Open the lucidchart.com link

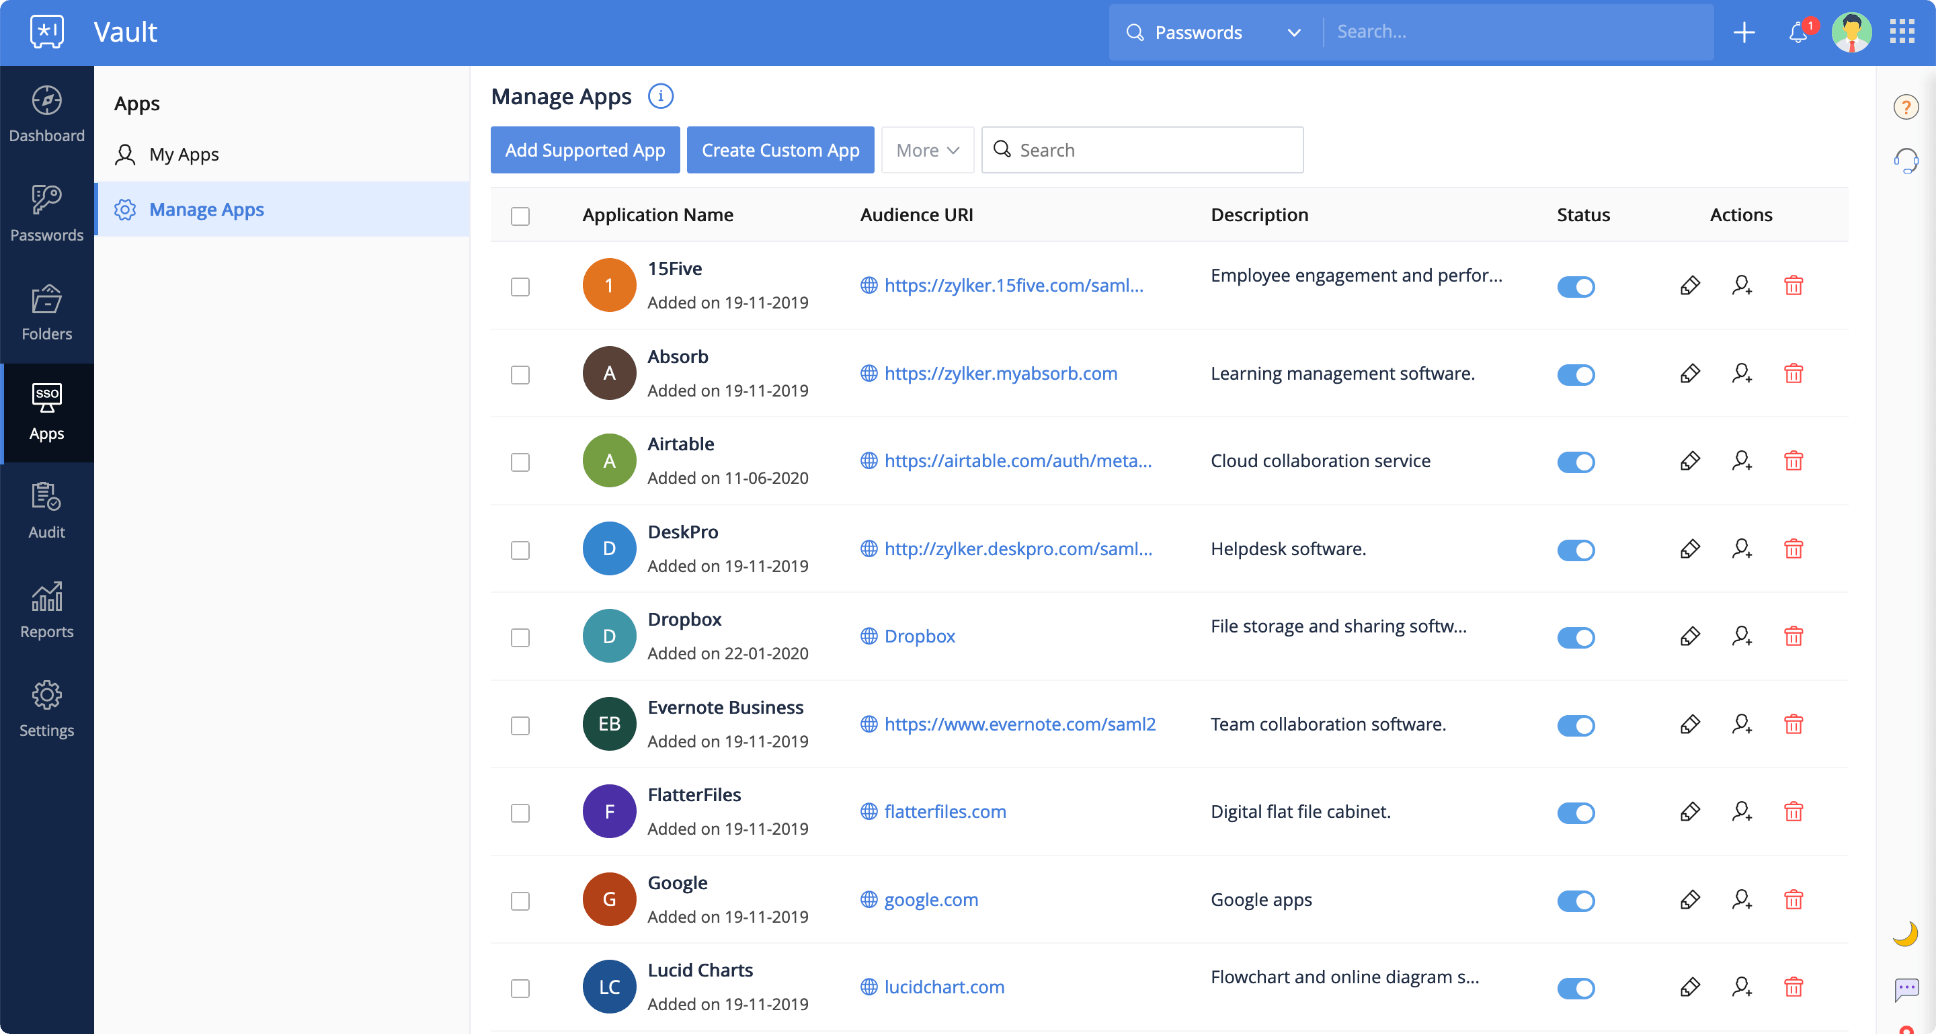coord(944,987)
